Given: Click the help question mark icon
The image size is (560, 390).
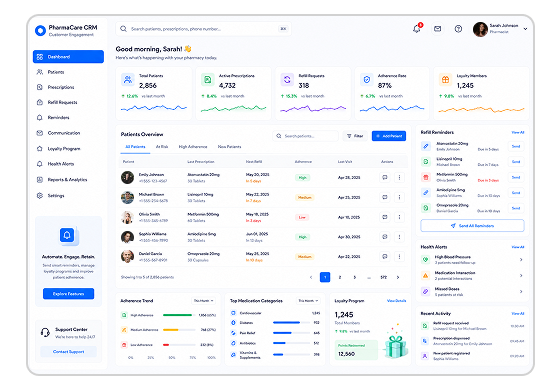Looking at the screenshot, I should (458, 29).
